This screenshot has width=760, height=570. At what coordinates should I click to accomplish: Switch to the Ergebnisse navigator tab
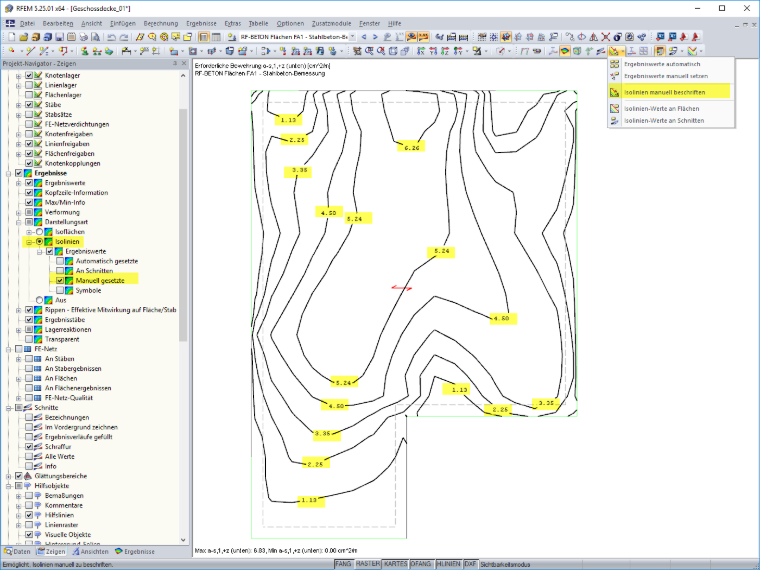(x=135, y=551)
